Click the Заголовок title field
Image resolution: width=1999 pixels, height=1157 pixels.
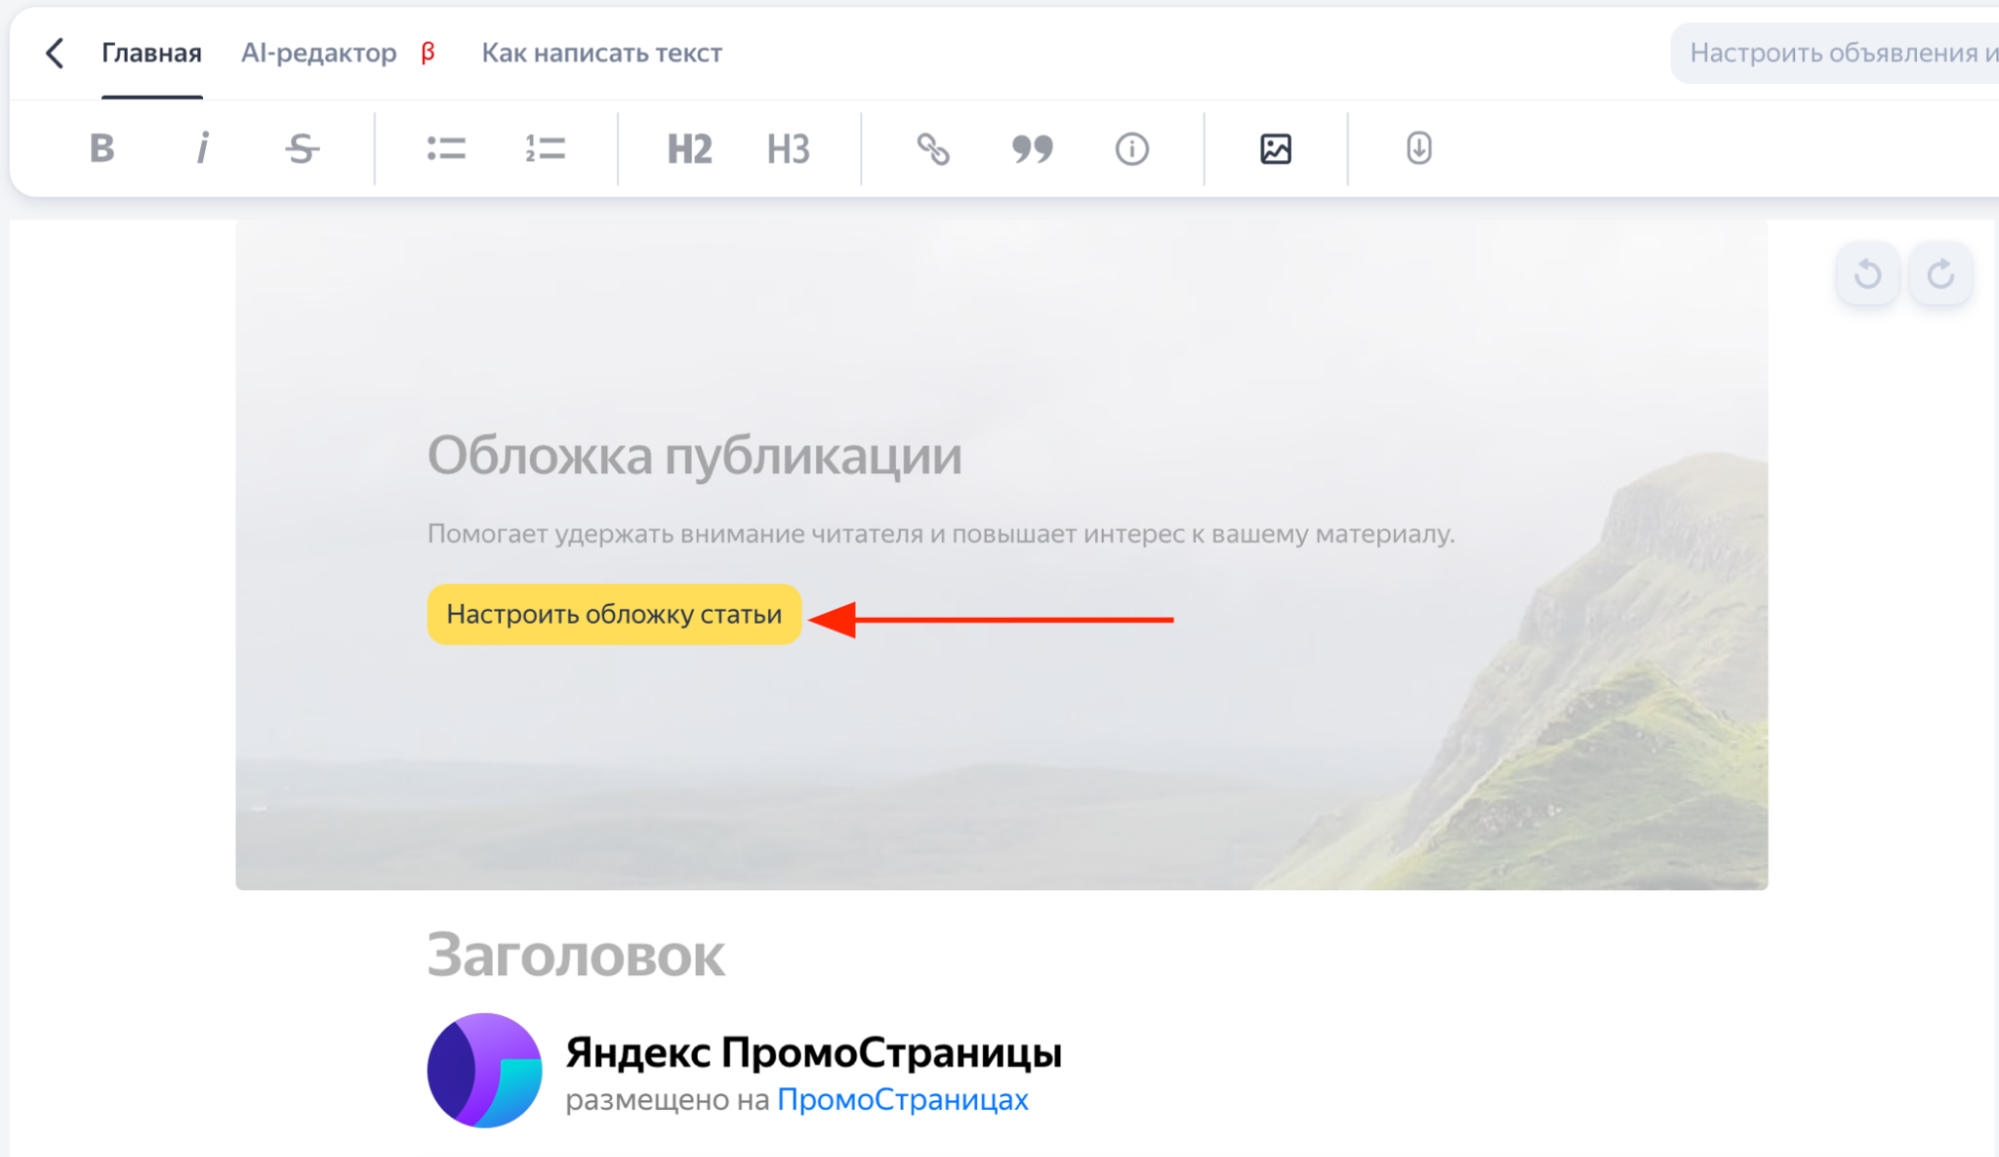coord(576,955)
